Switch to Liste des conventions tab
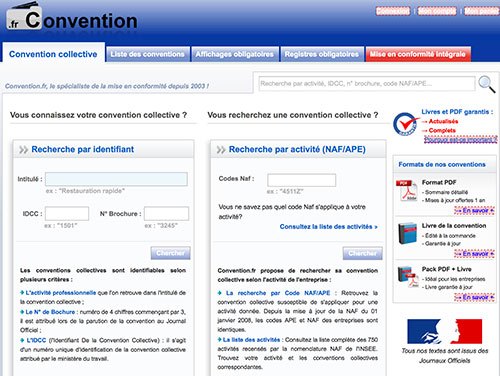Image resolution: width=500 pixels, height=376 pixels. [148, 54]
